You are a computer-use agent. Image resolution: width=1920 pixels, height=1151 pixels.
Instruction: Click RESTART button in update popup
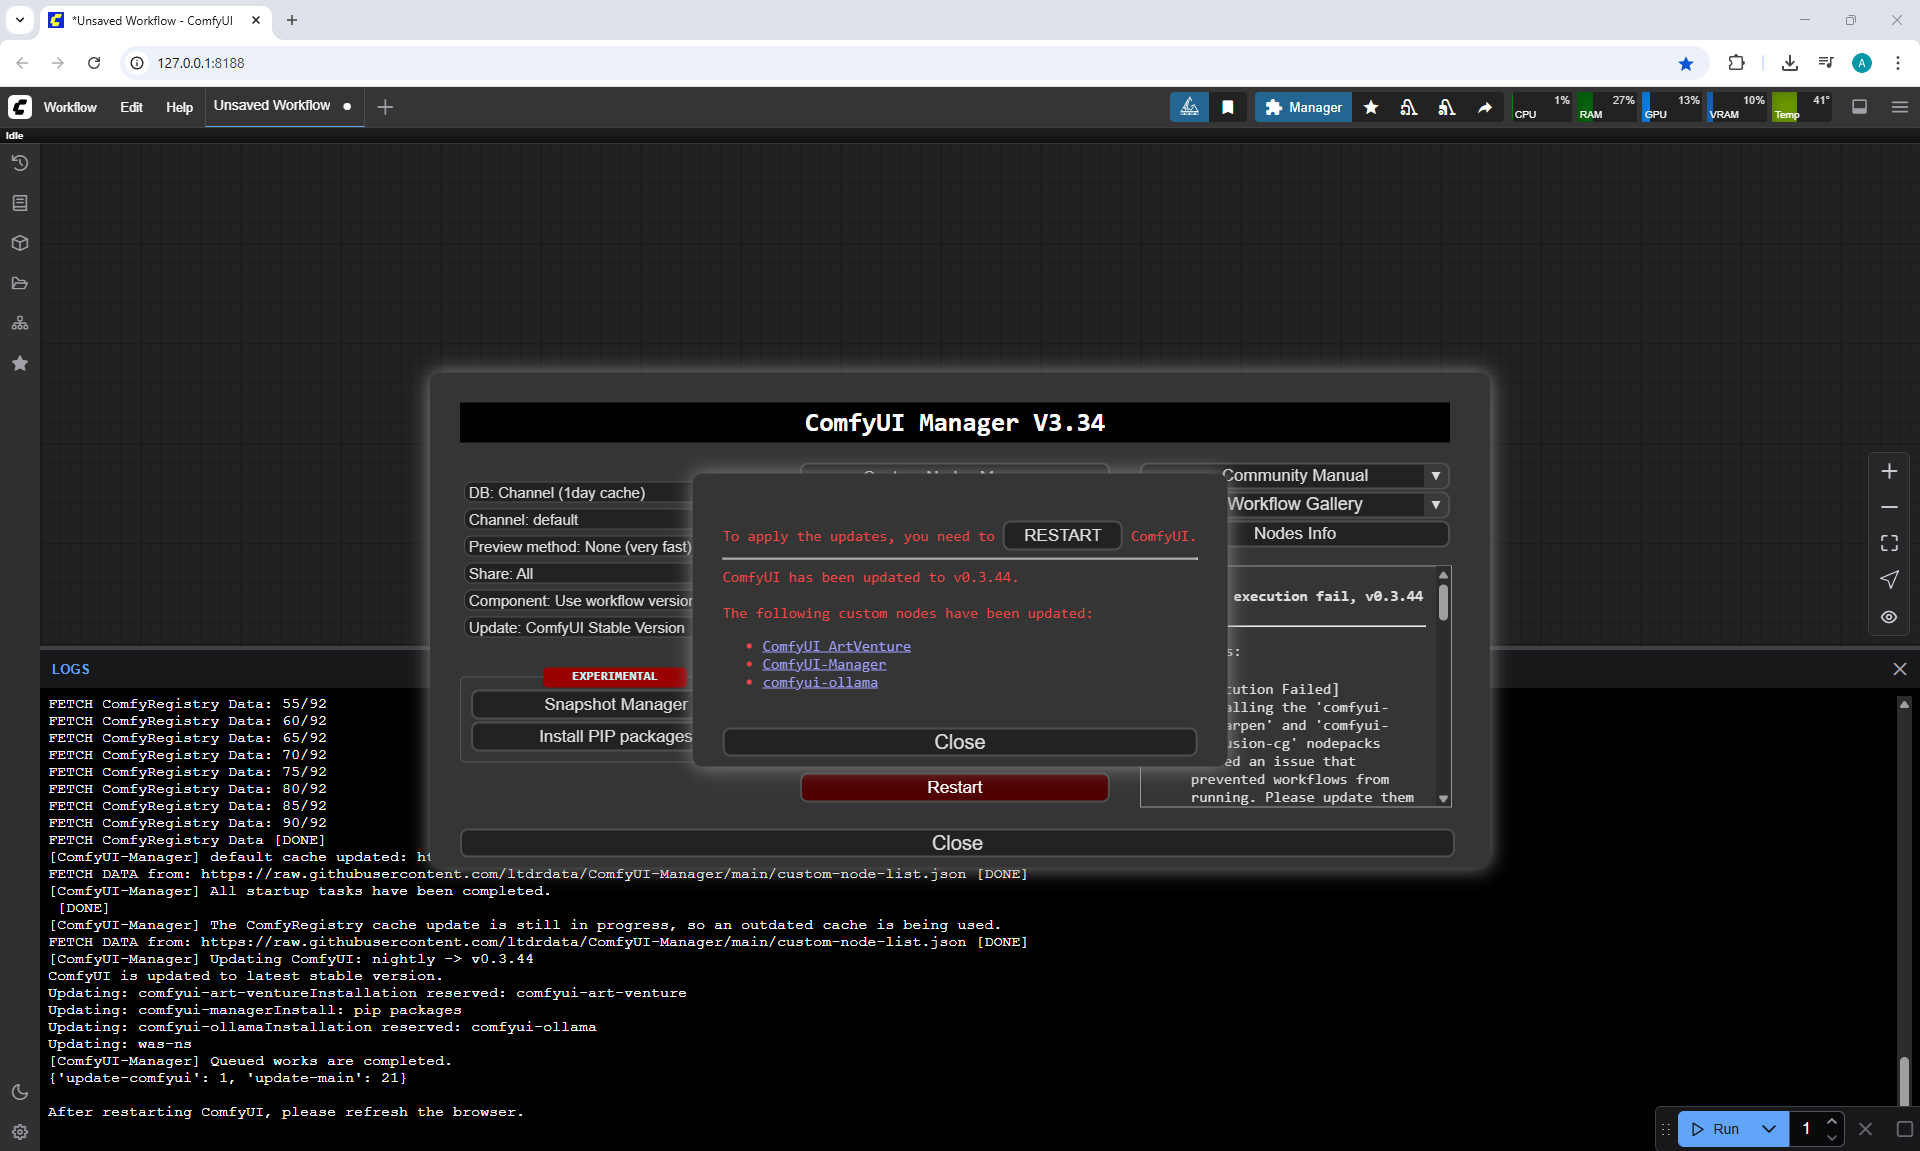point(1062,536)
